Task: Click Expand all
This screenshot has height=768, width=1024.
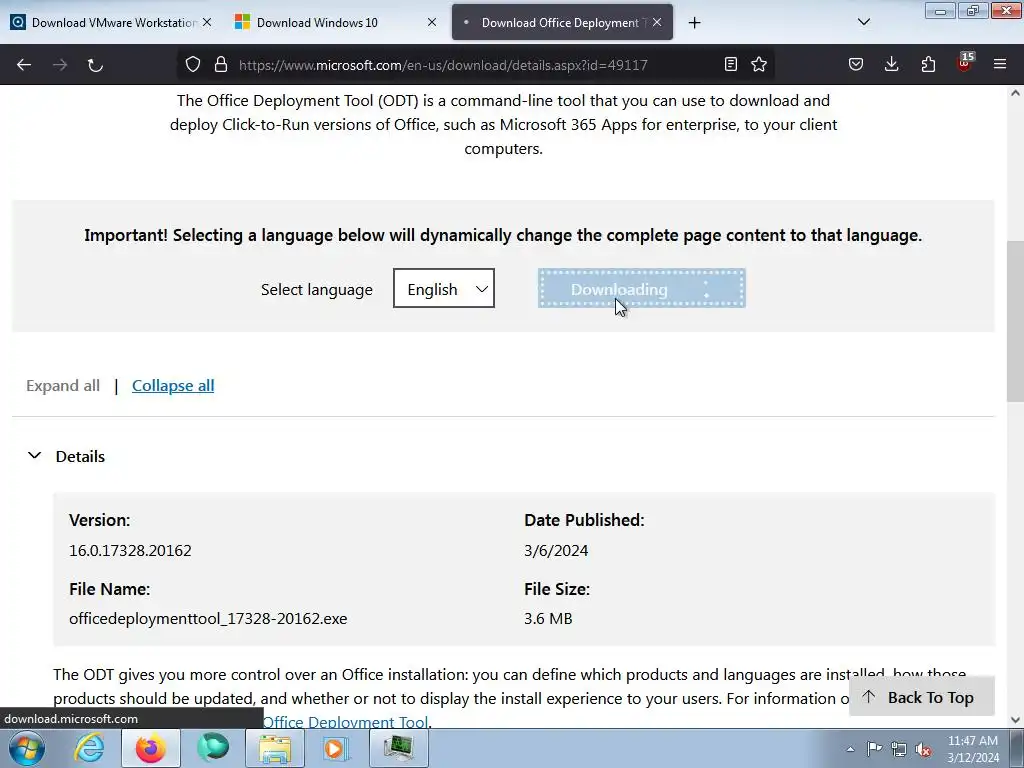Action: pos(63,385)
